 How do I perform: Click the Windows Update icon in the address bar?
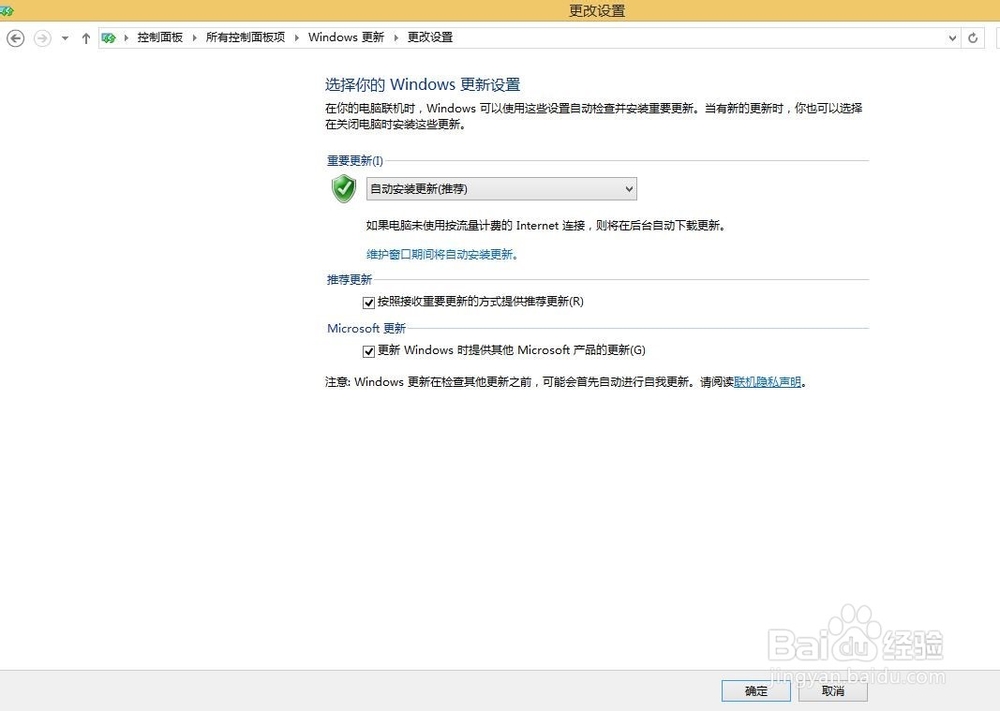point(108,38)
